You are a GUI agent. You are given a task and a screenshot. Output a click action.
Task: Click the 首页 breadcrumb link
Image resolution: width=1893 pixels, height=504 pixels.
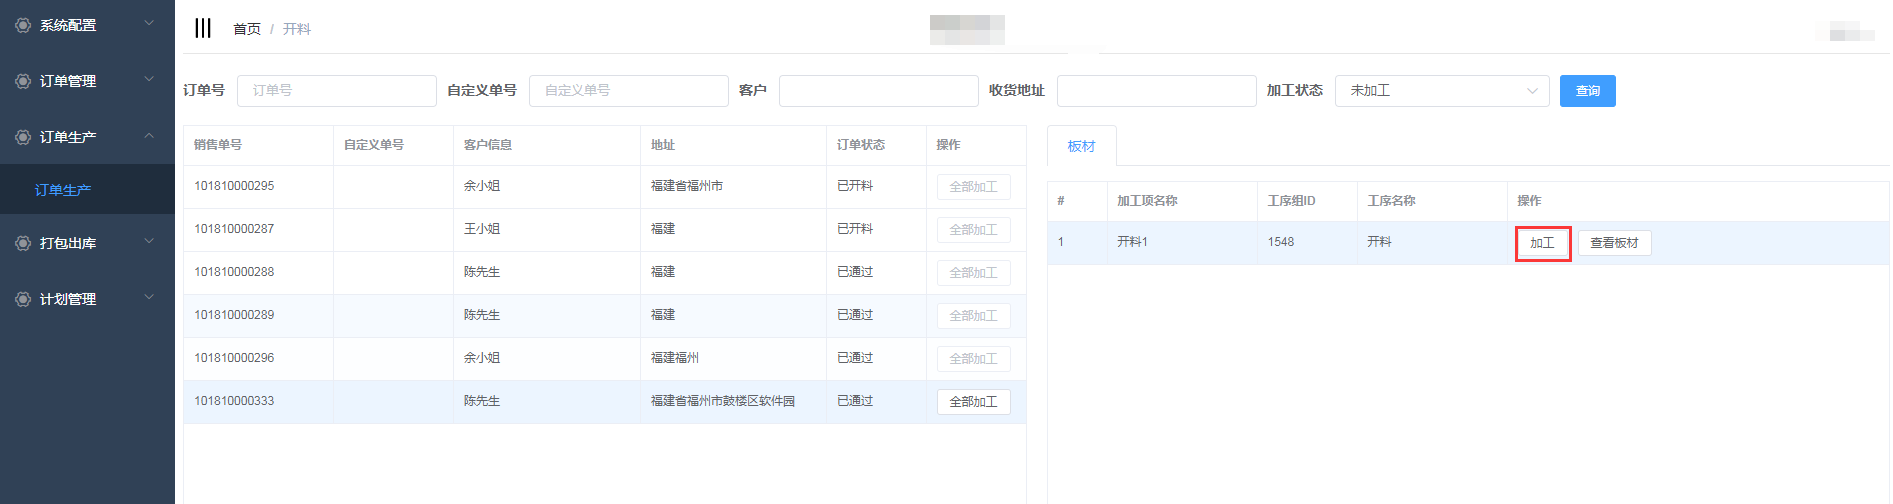coord(246,29)
